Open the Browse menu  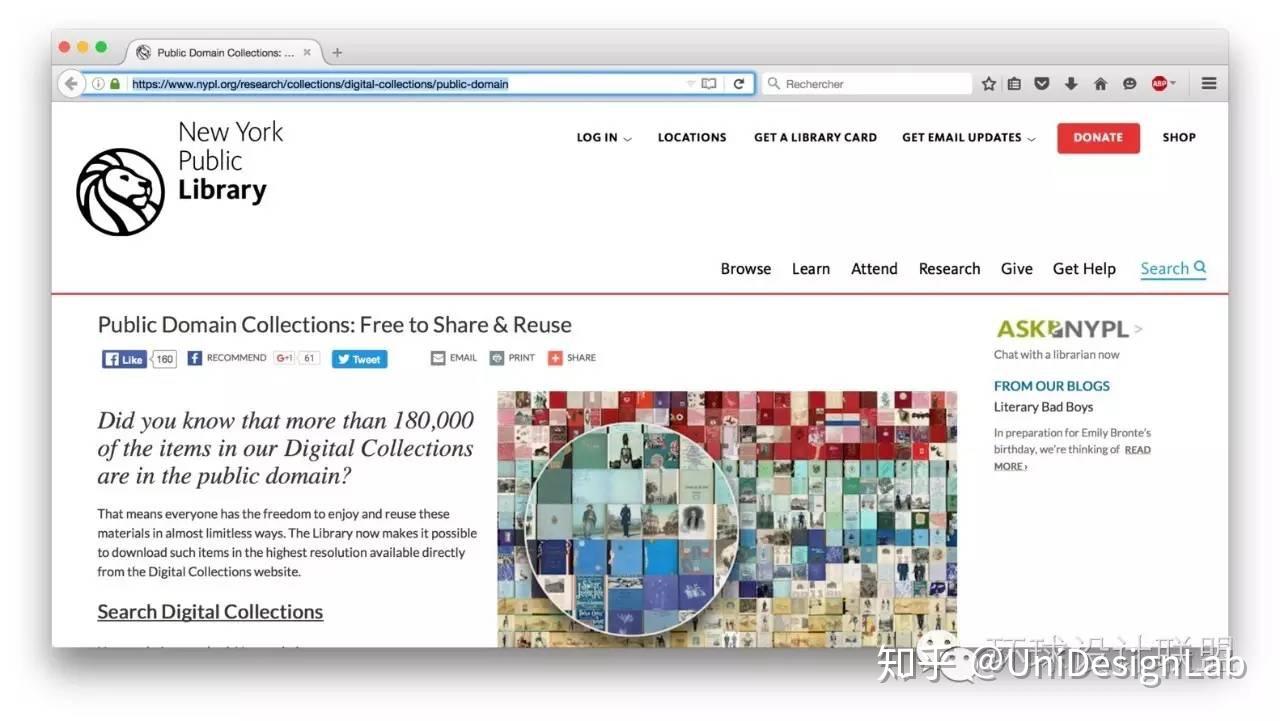(x=746, y=269)
